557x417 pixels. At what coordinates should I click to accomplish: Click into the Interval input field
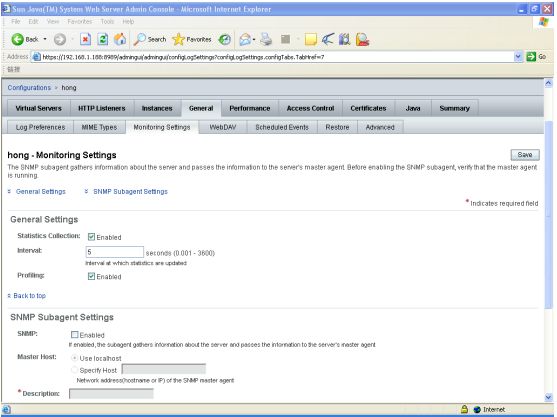[114, 252]
